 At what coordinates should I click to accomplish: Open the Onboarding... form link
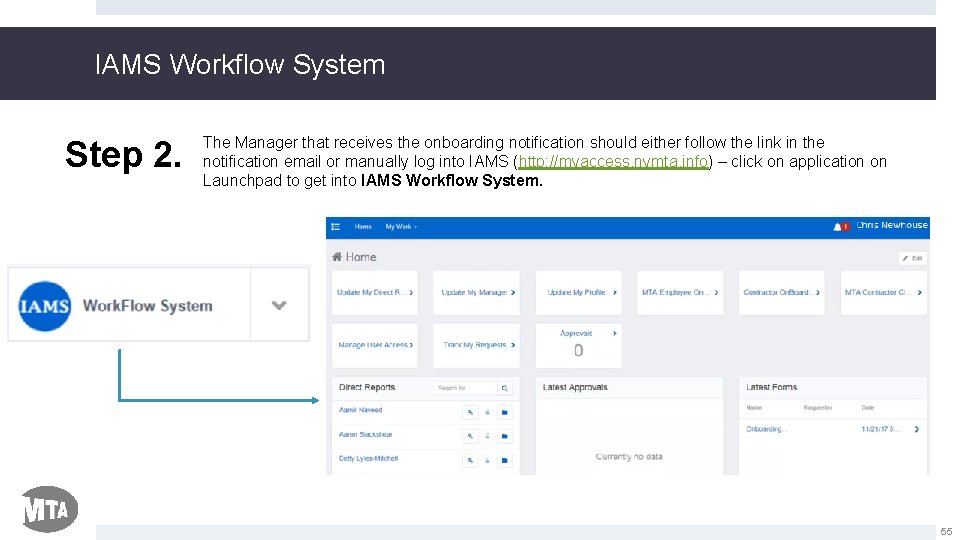point(767,429)
